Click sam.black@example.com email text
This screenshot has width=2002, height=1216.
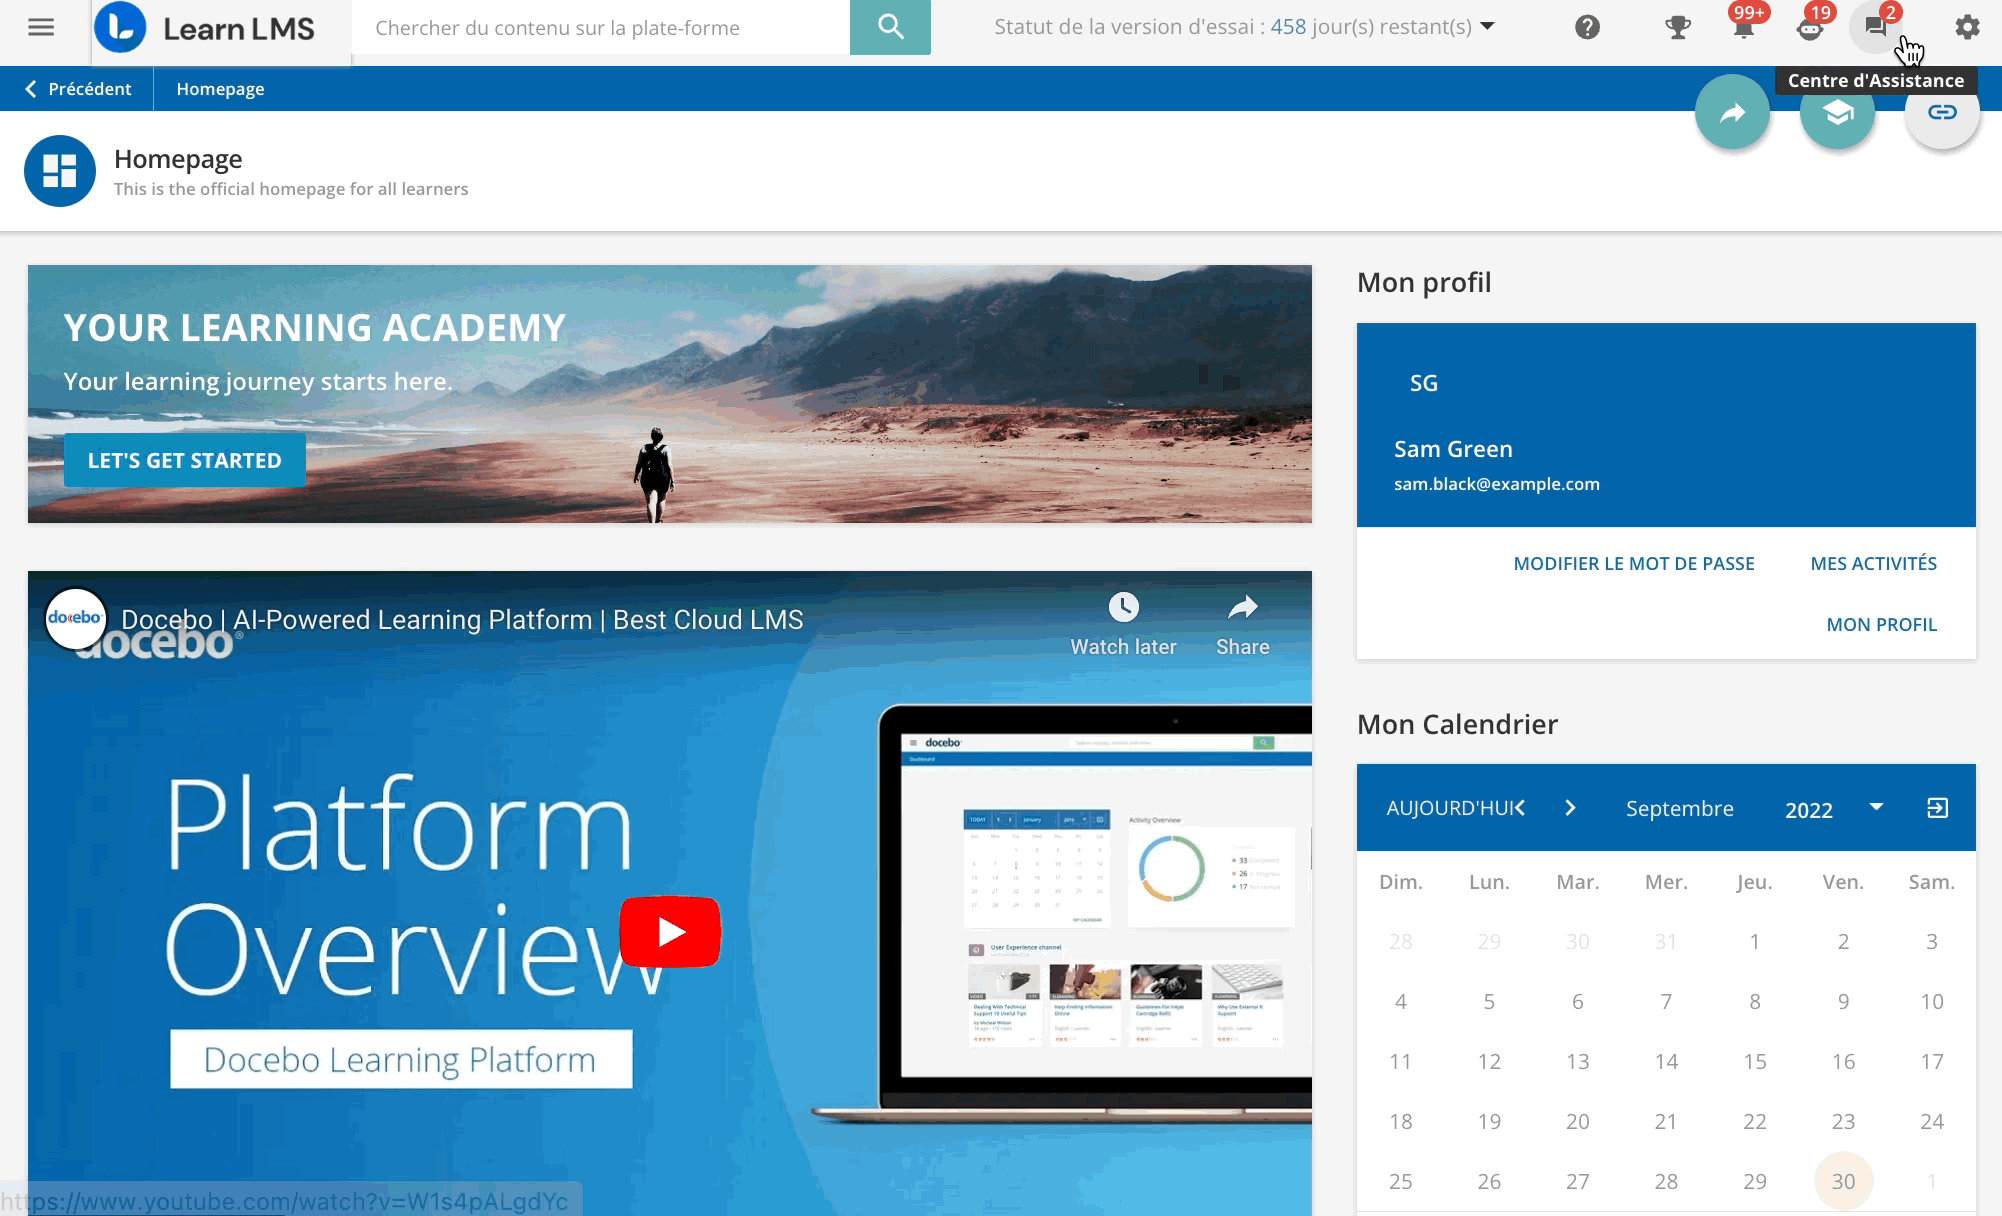pyautogui.click(x=1497, y=484)
